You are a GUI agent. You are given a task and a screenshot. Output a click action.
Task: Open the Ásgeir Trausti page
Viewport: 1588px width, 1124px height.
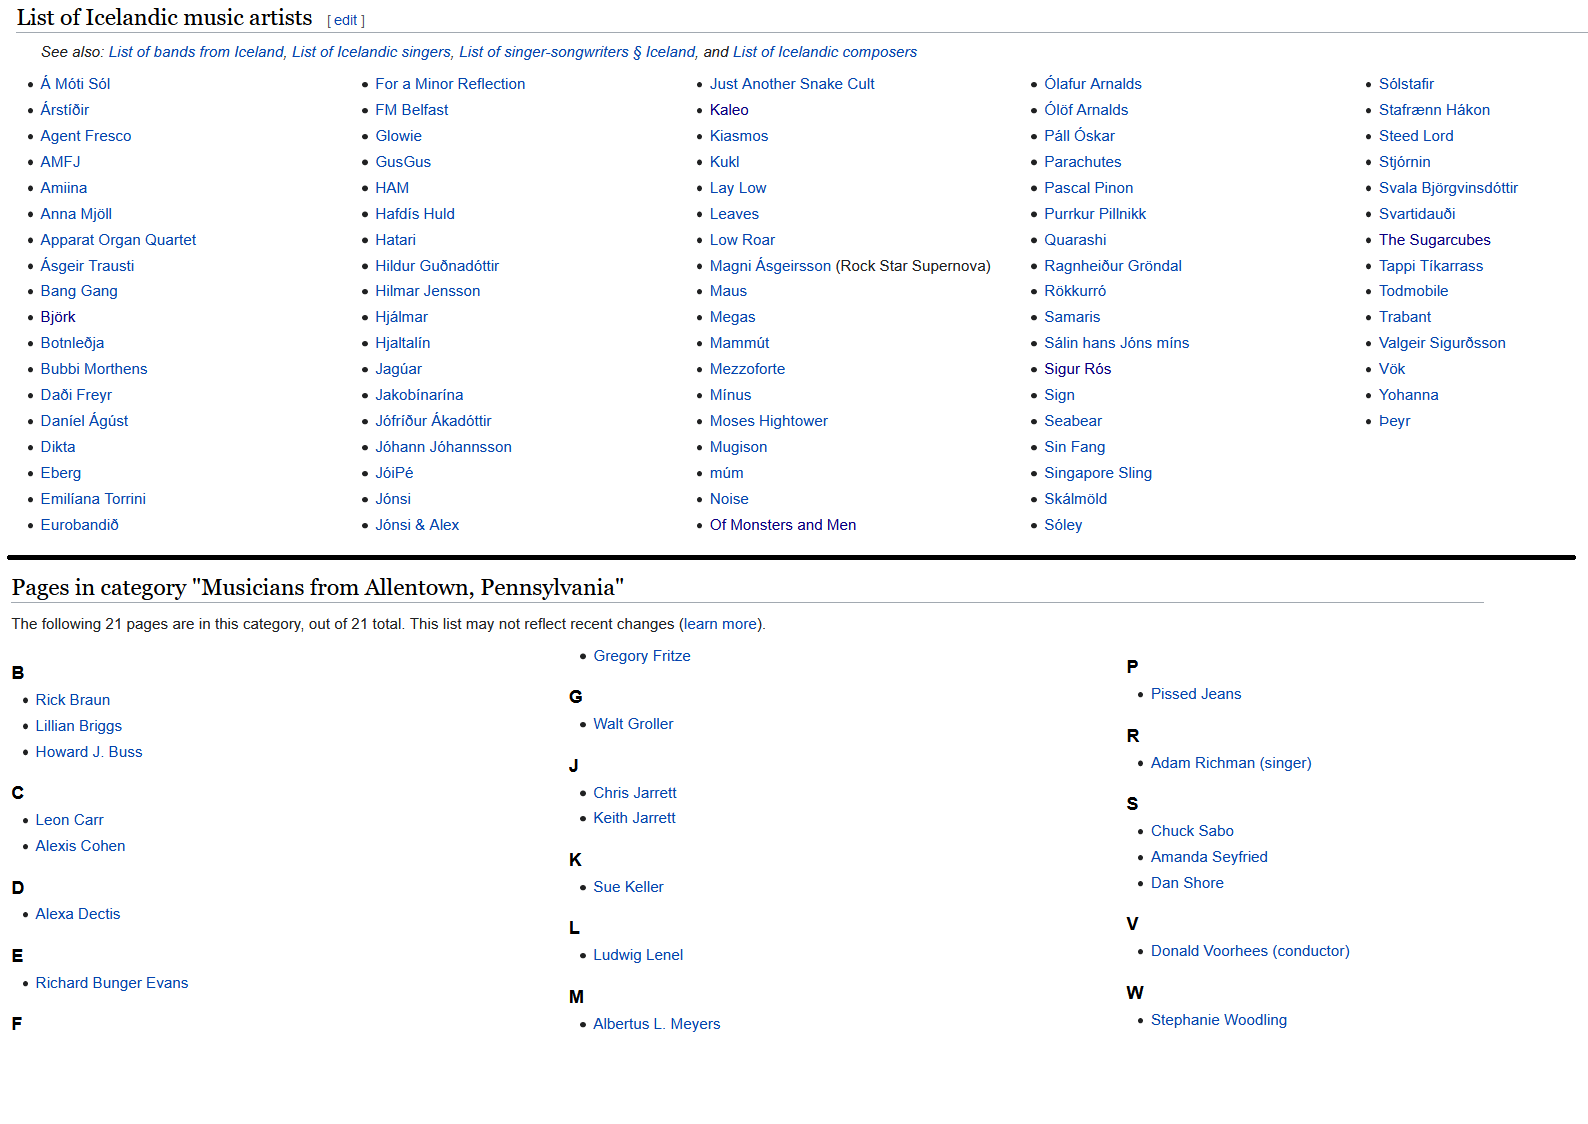click(87, 266)
